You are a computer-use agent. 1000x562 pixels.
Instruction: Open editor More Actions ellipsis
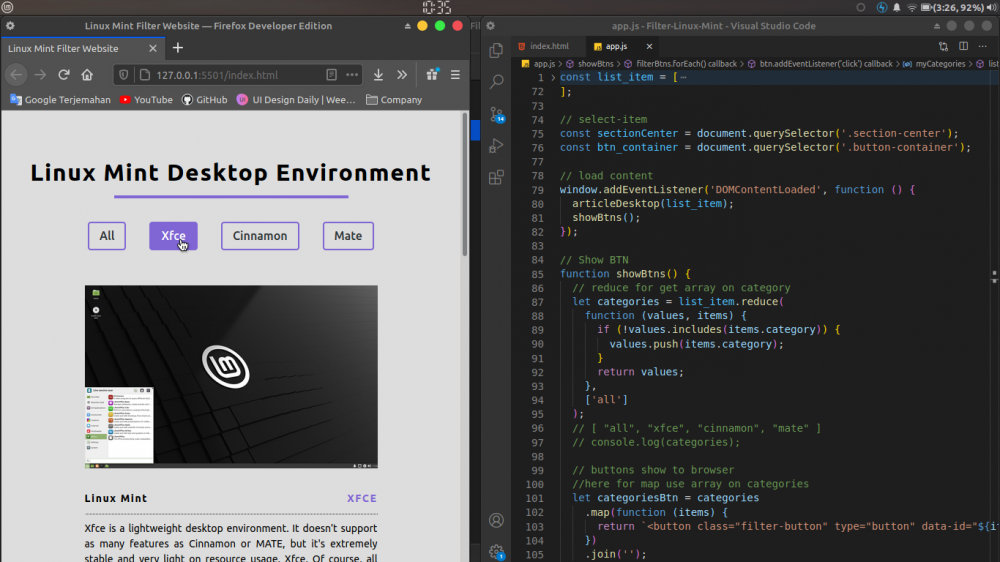click(x=983, y=46)
